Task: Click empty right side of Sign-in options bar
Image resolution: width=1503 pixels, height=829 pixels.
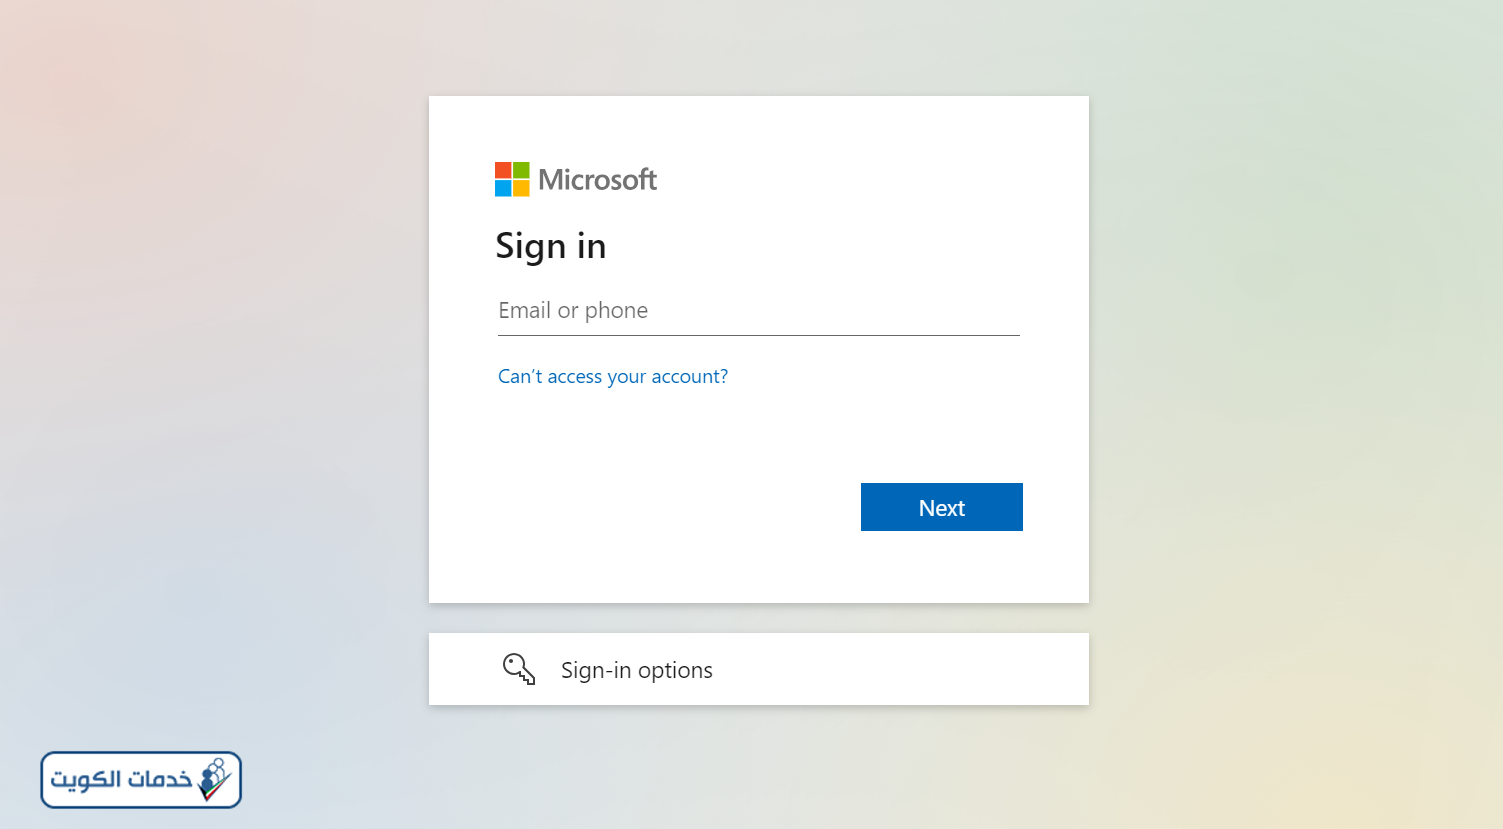Action: [x=900, y=669]
